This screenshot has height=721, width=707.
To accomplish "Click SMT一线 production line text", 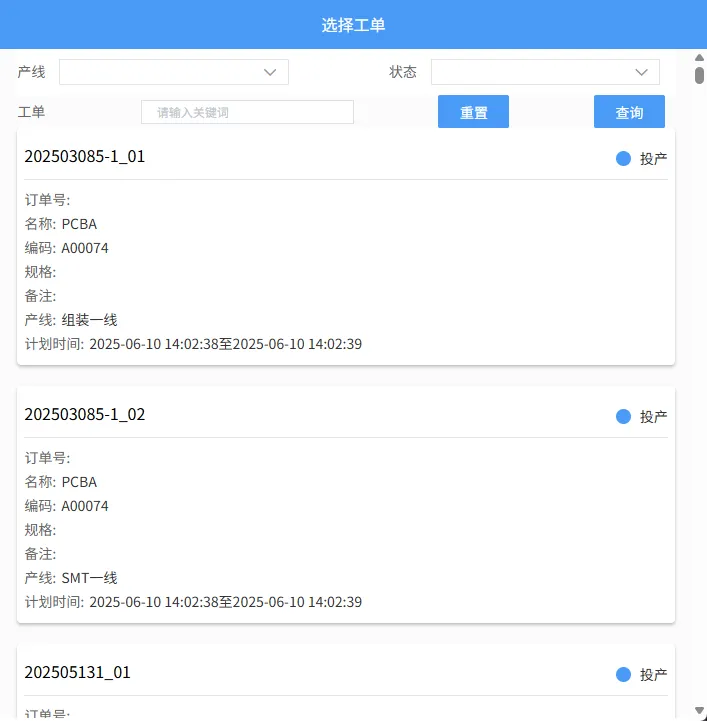I will tap(90, 578).
